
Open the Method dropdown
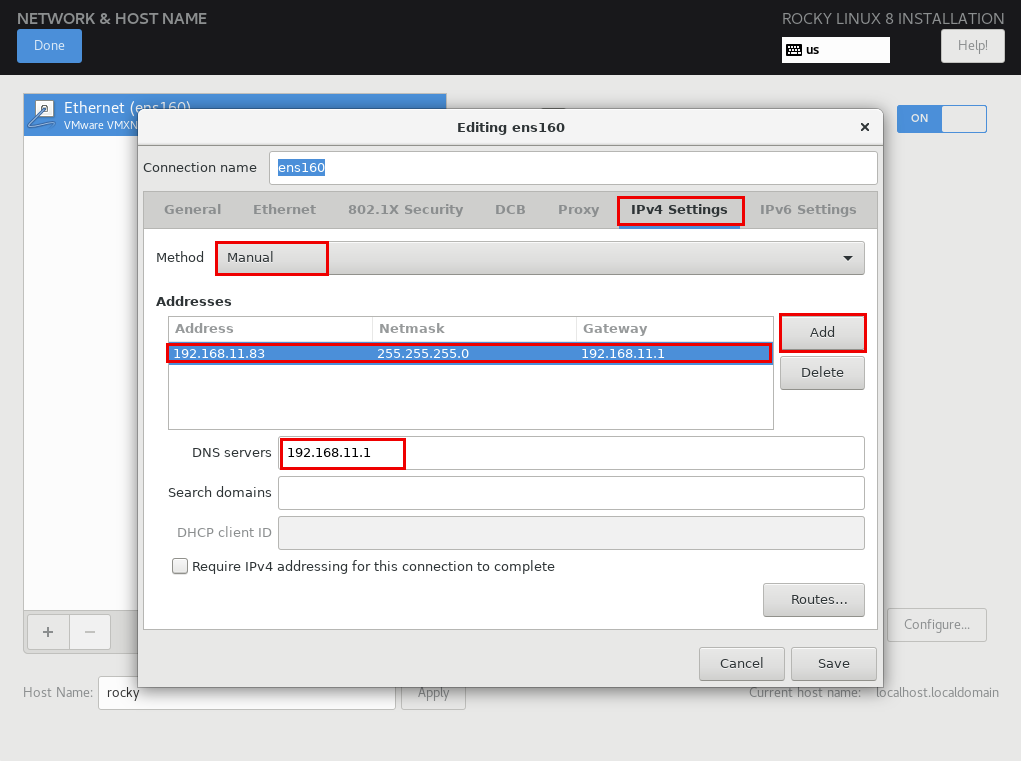tap(540, 258)
